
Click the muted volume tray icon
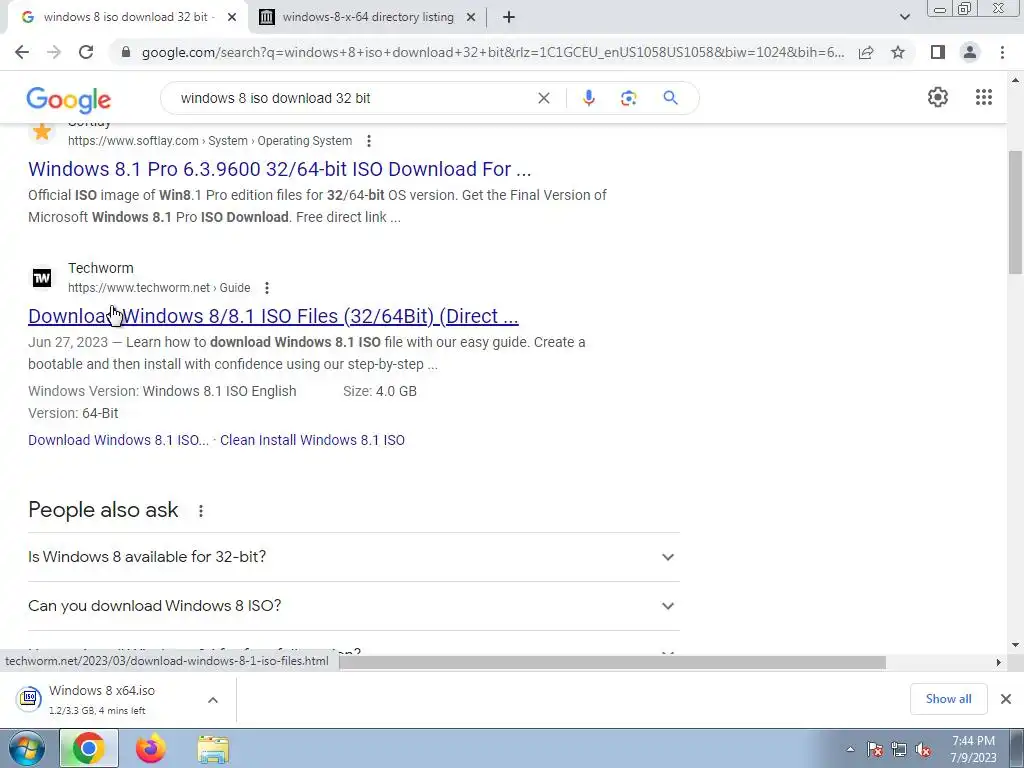coord(923,749)
